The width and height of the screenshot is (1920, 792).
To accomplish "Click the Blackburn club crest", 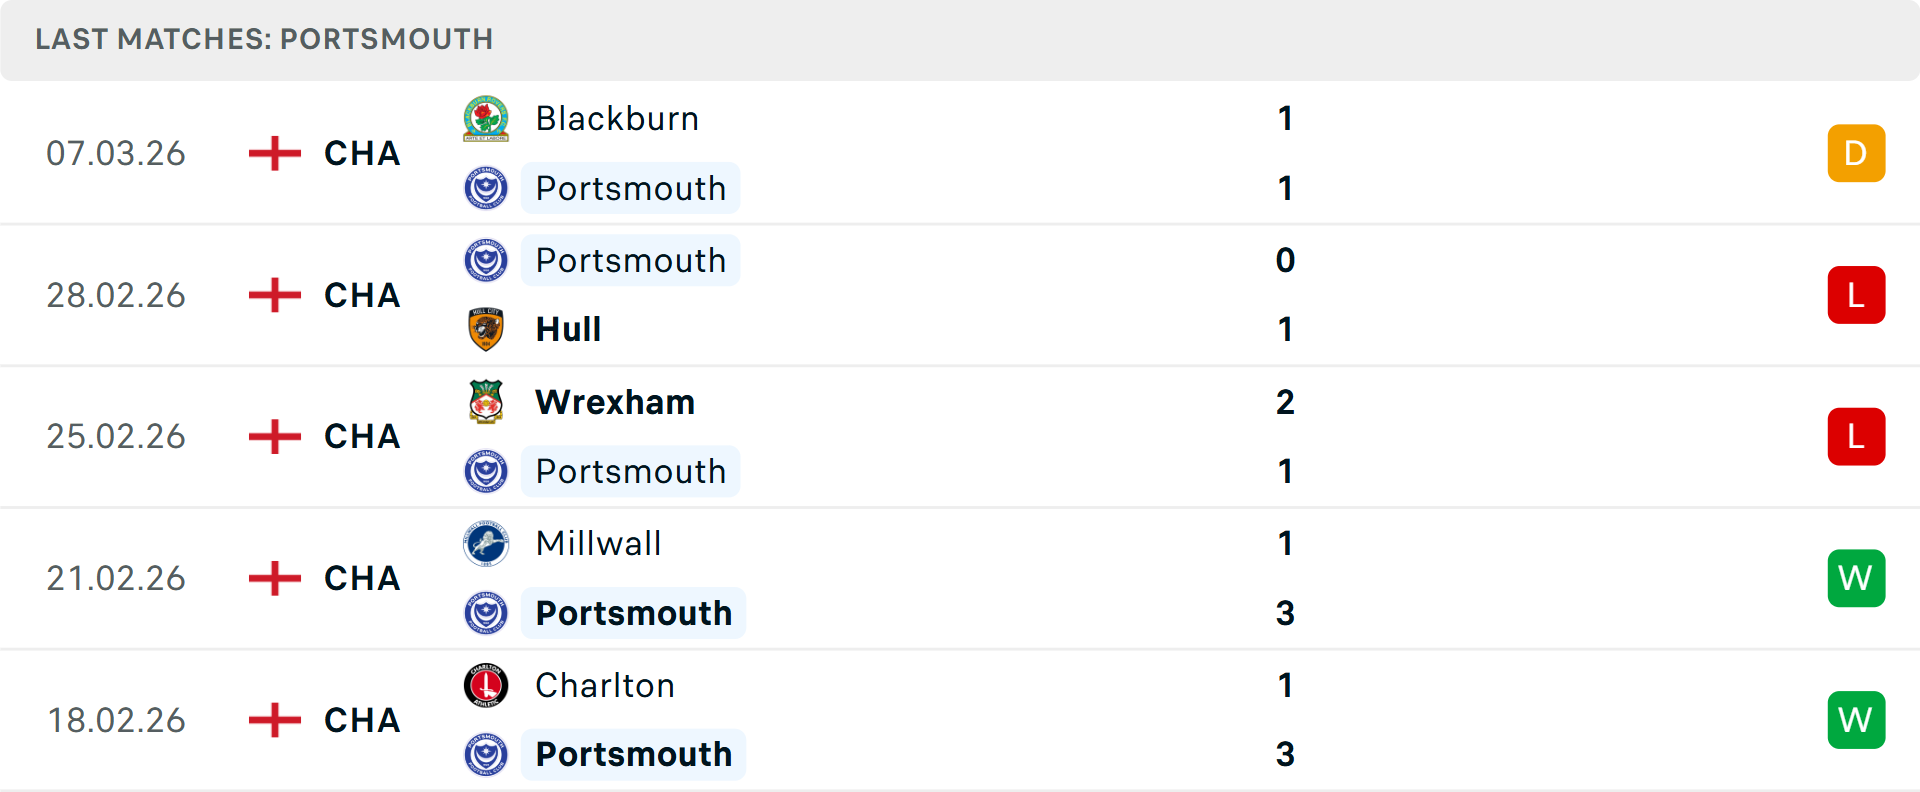I will click(x=486, y=118).
